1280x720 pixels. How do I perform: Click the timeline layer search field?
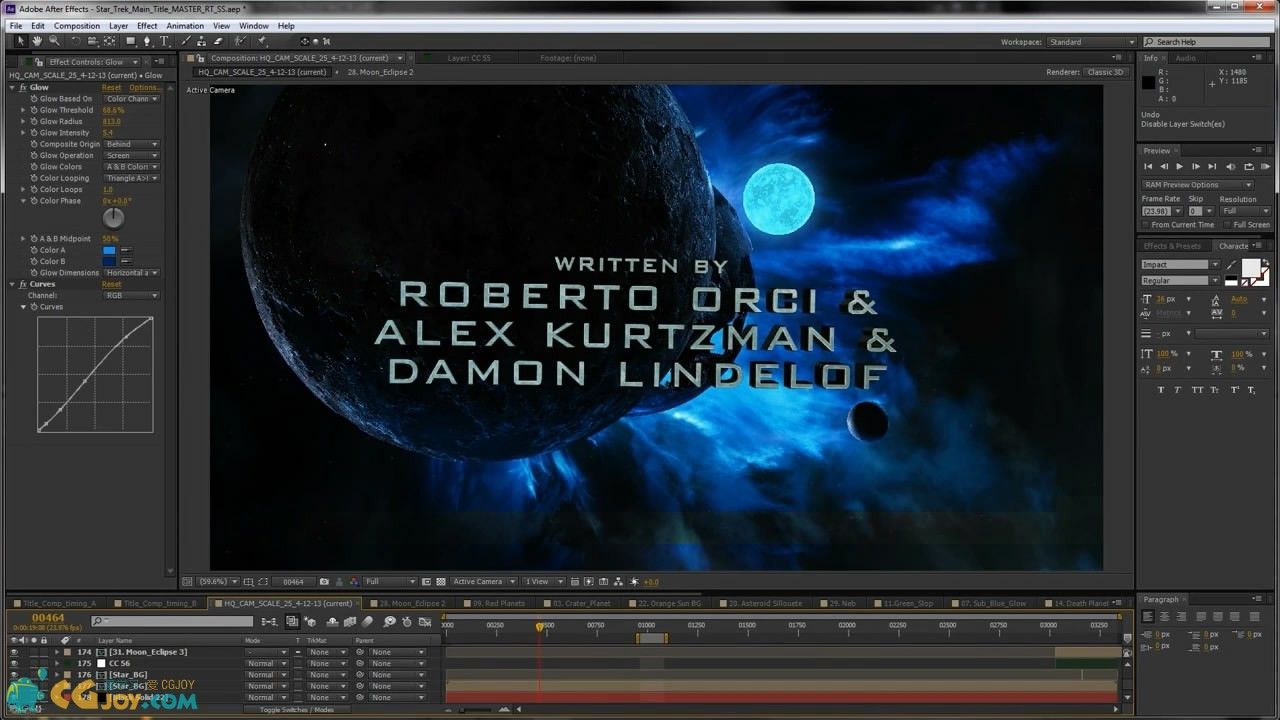click(x=173, y=622)
